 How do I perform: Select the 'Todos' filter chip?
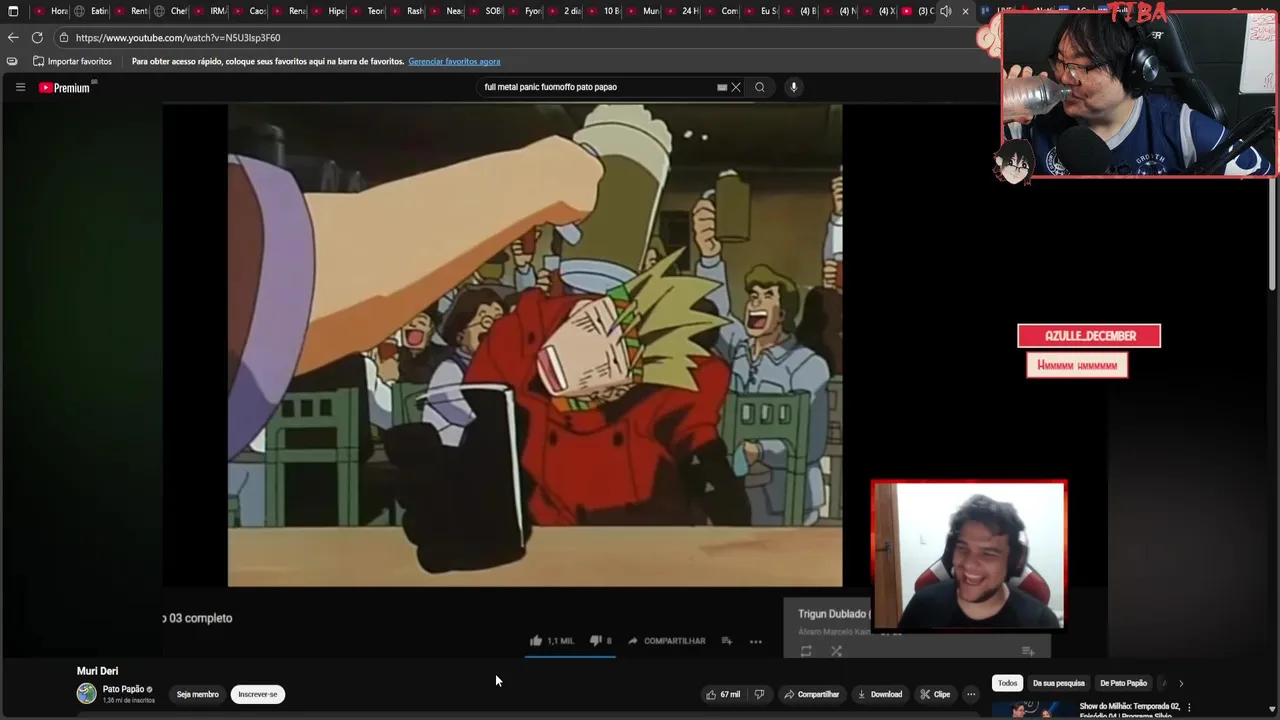pyautogui.click(x=1007, y=683)
